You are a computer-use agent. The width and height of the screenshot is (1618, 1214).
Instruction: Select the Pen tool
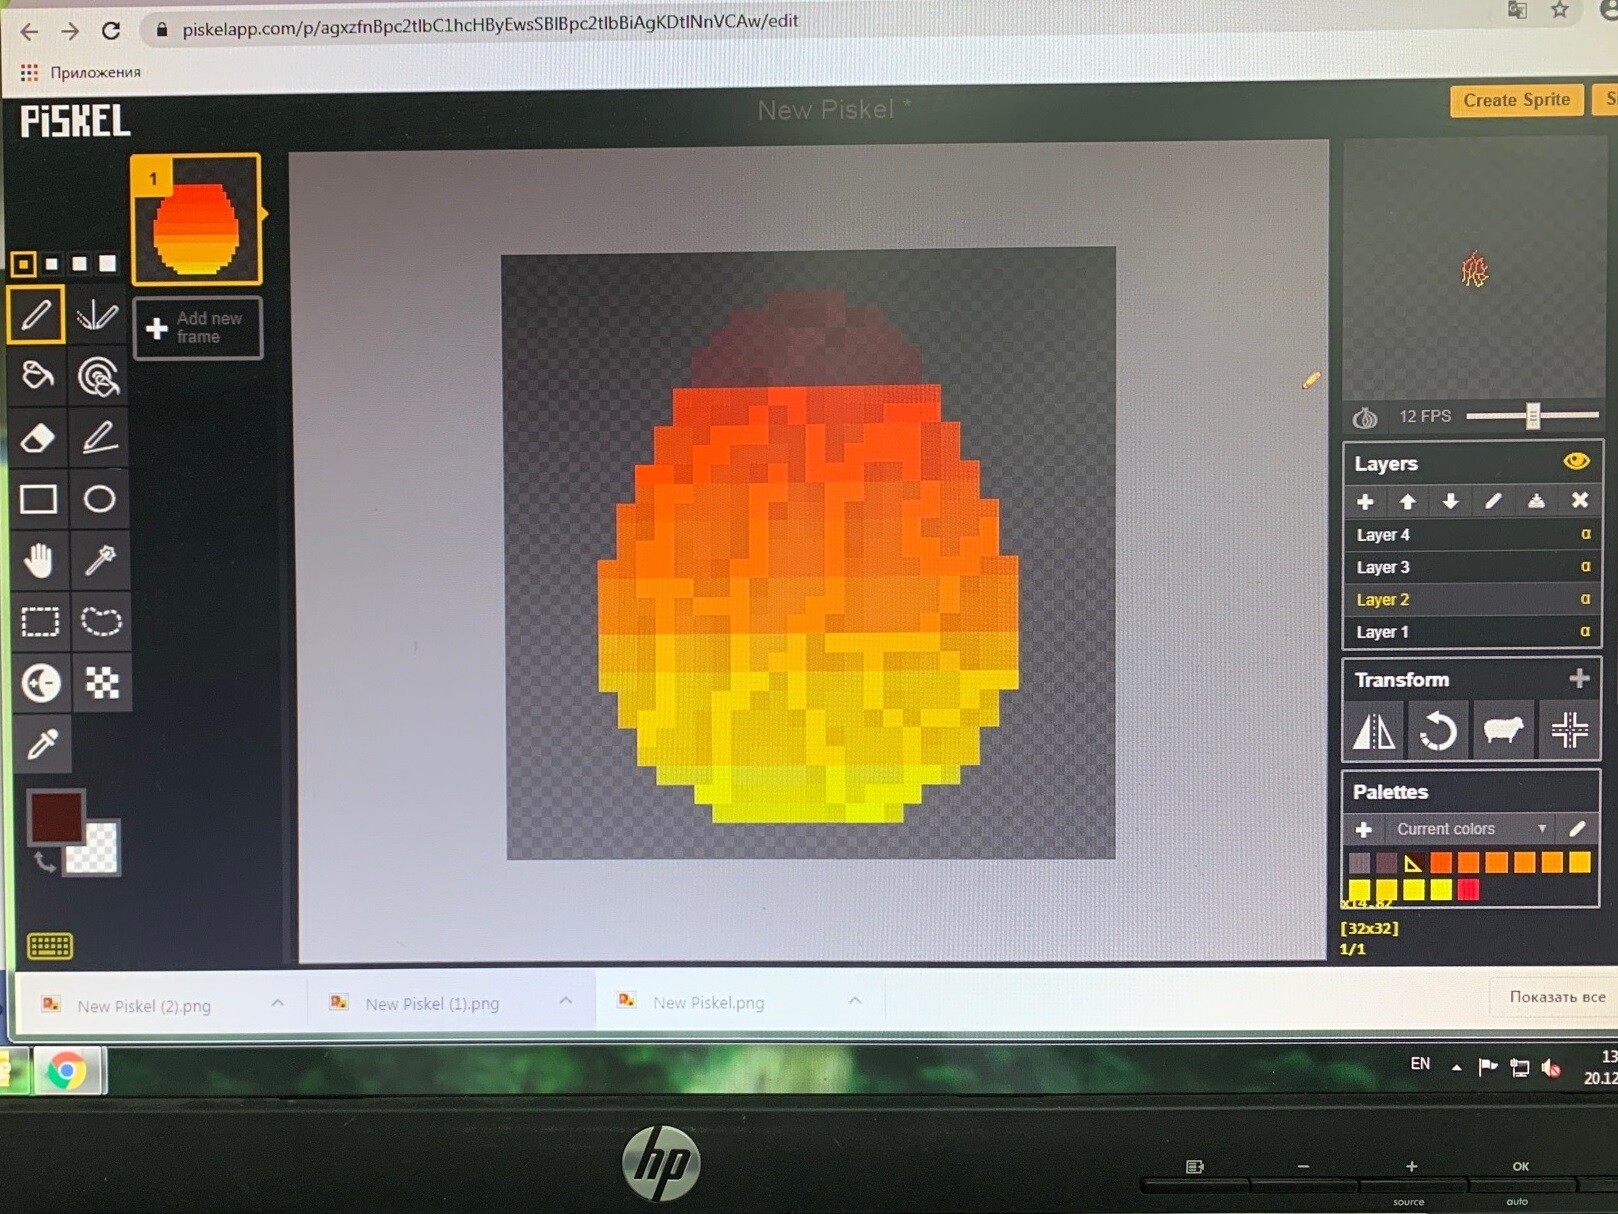click(38, 313)
